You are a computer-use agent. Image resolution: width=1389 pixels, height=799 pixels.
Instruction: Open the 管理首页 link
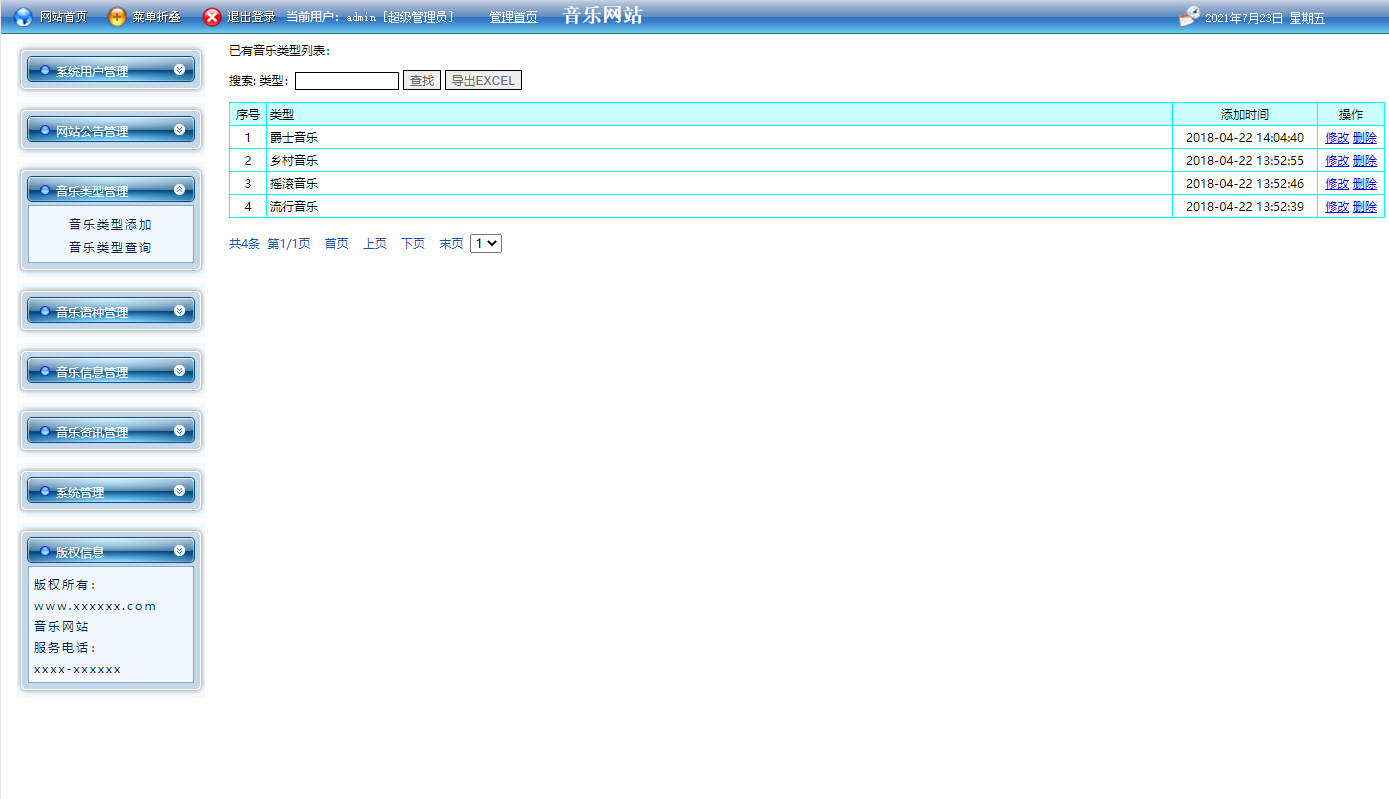(513, 17)
